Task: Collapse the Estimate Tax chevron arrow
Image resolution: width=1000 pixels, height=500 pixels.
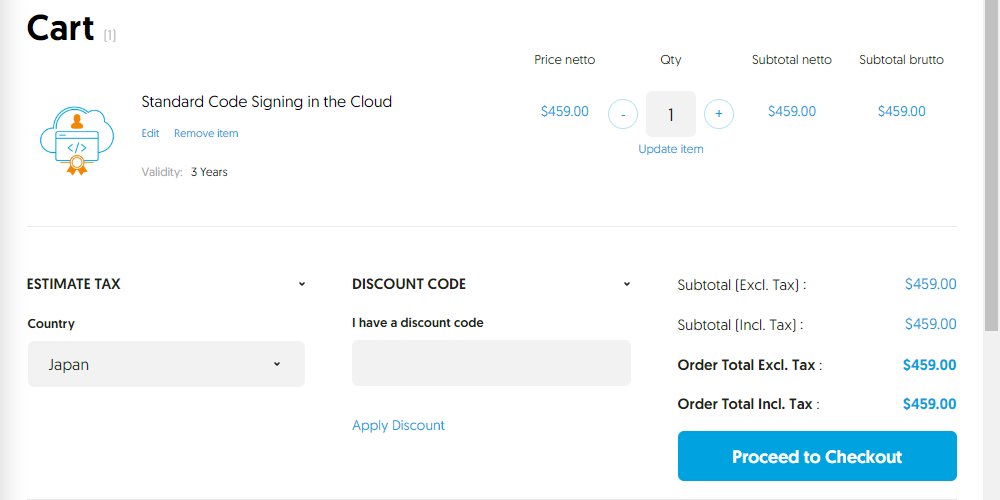Action: (x=302, y=284)
